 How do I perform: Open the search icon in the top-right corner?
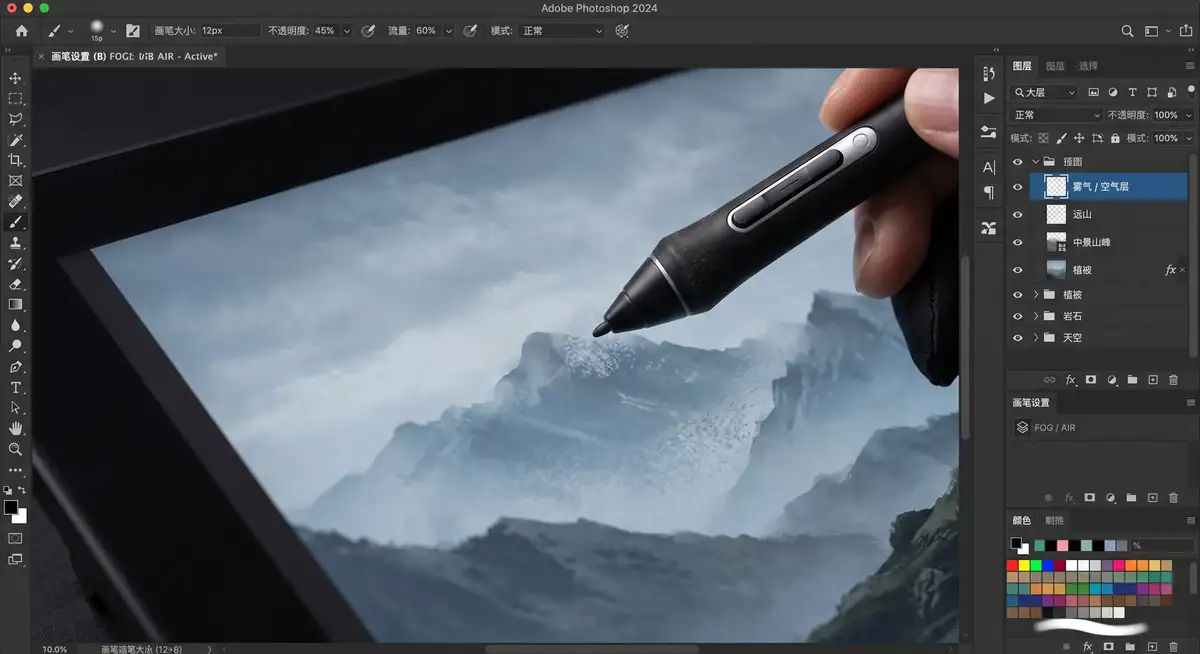(1128, 31)
